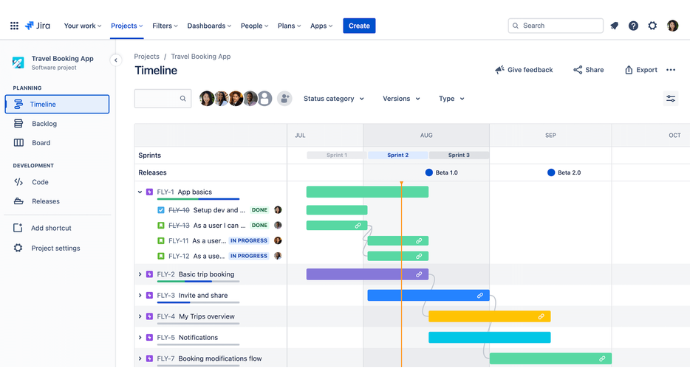Click Give feedback
This screenshot has height=380, width=690.
point(524,69)
